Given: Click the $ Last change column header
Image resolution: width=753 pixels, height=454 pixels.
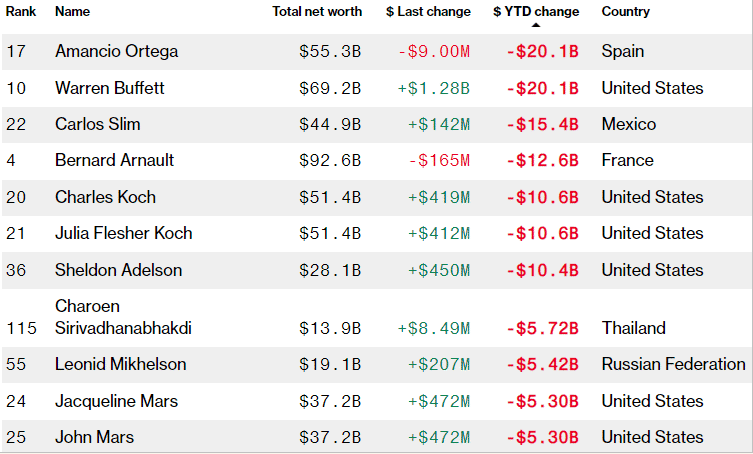Looking at the screenshot, I should pos(428,12).
